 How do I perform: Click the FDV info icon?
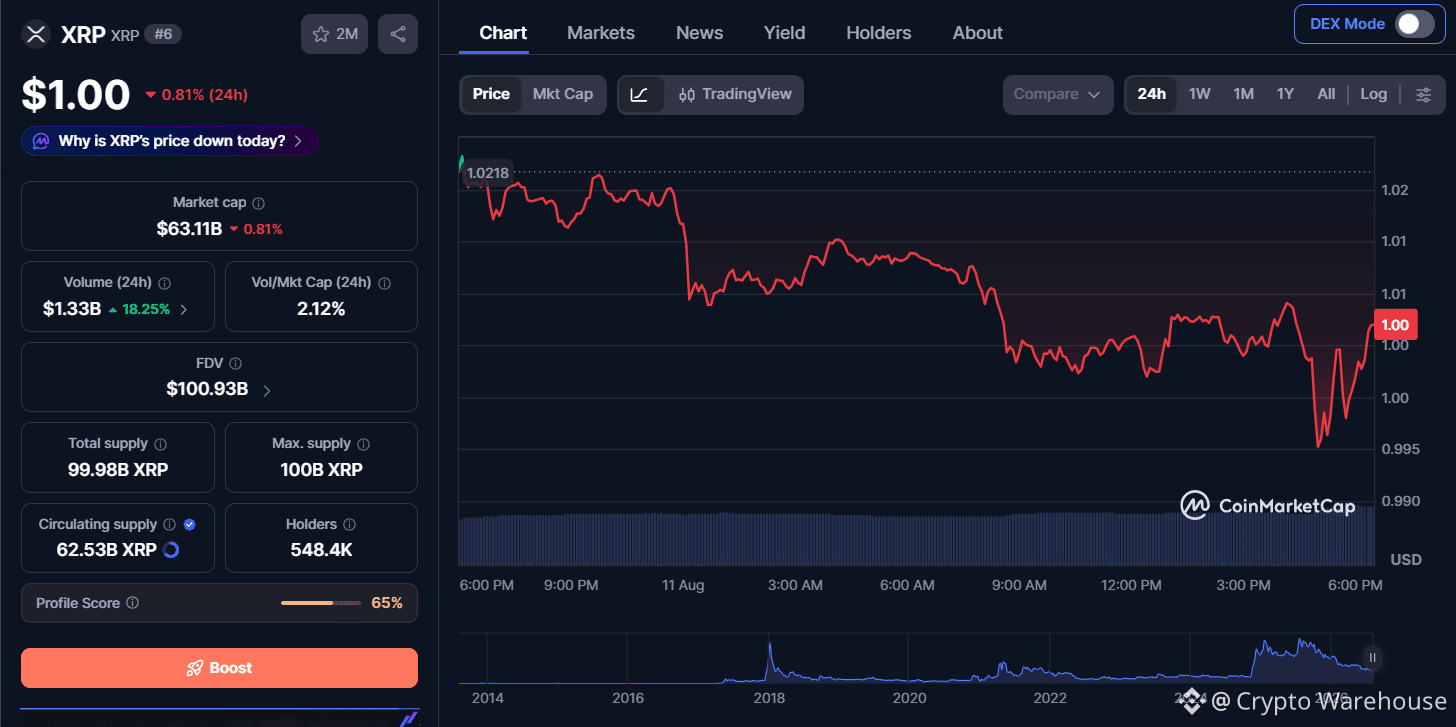tap(235, 364)
